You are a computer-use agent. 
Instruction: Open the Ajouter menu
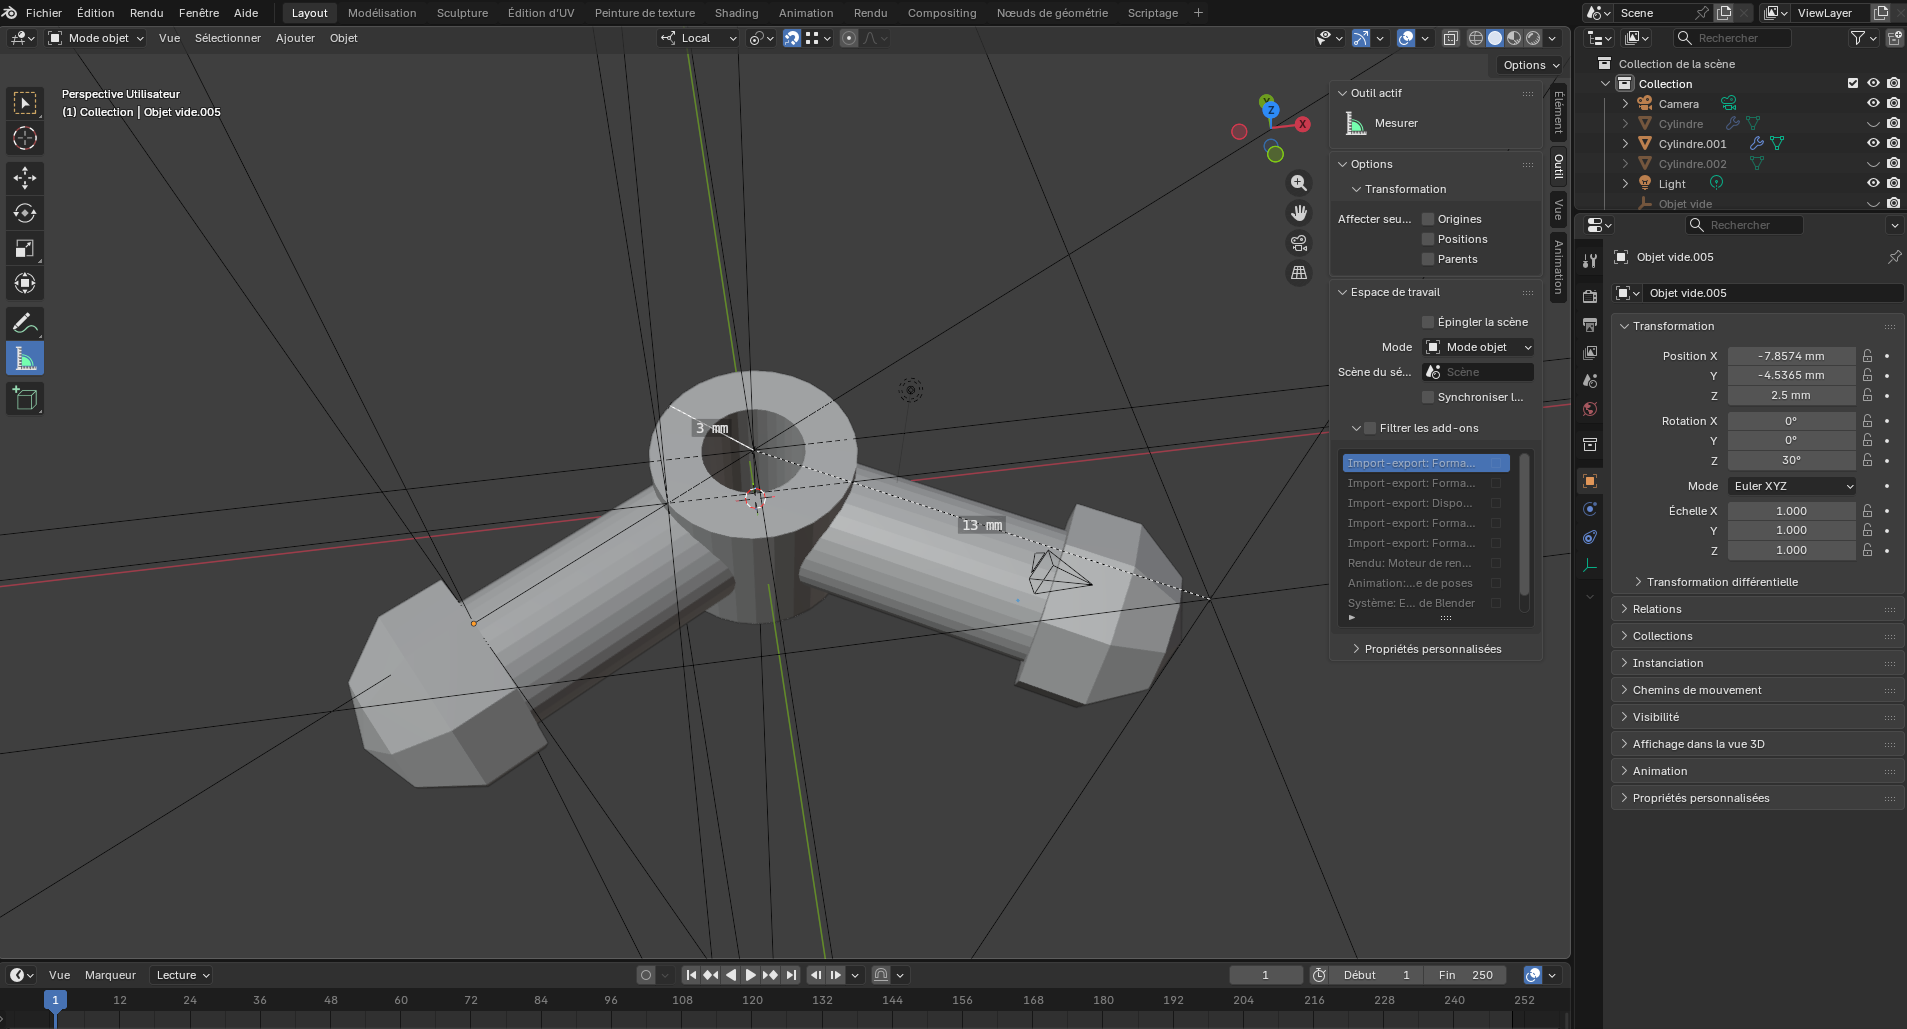295,38
